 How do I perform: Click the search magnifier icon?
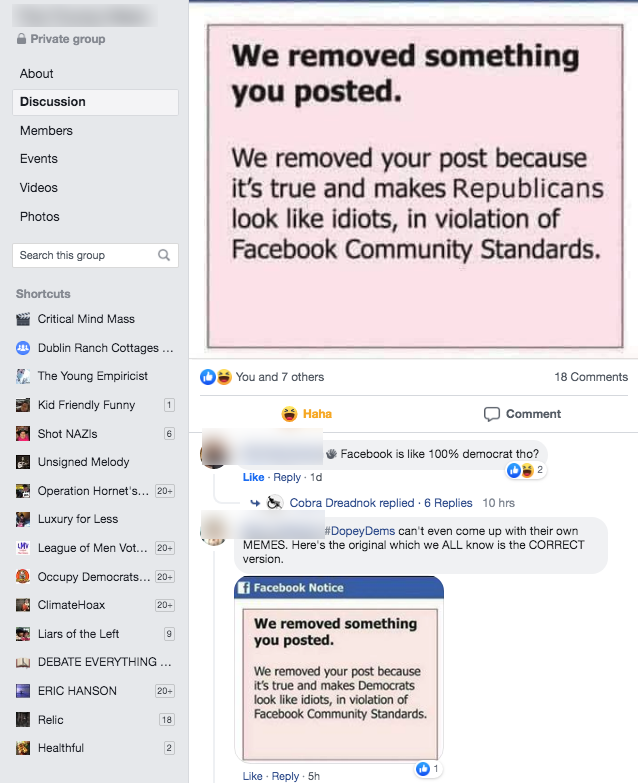tap(164, 255)
